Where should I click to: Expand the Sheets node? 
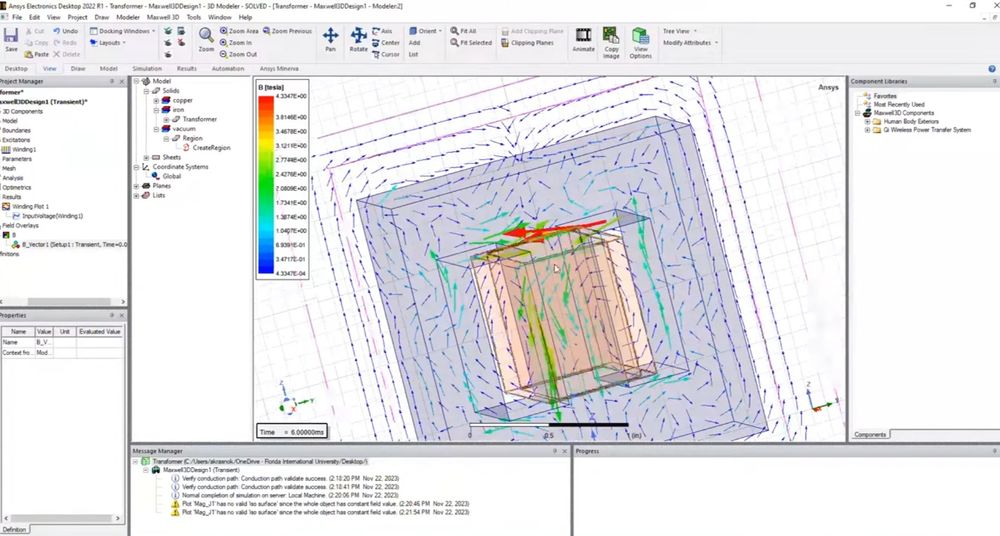(146, 157)
